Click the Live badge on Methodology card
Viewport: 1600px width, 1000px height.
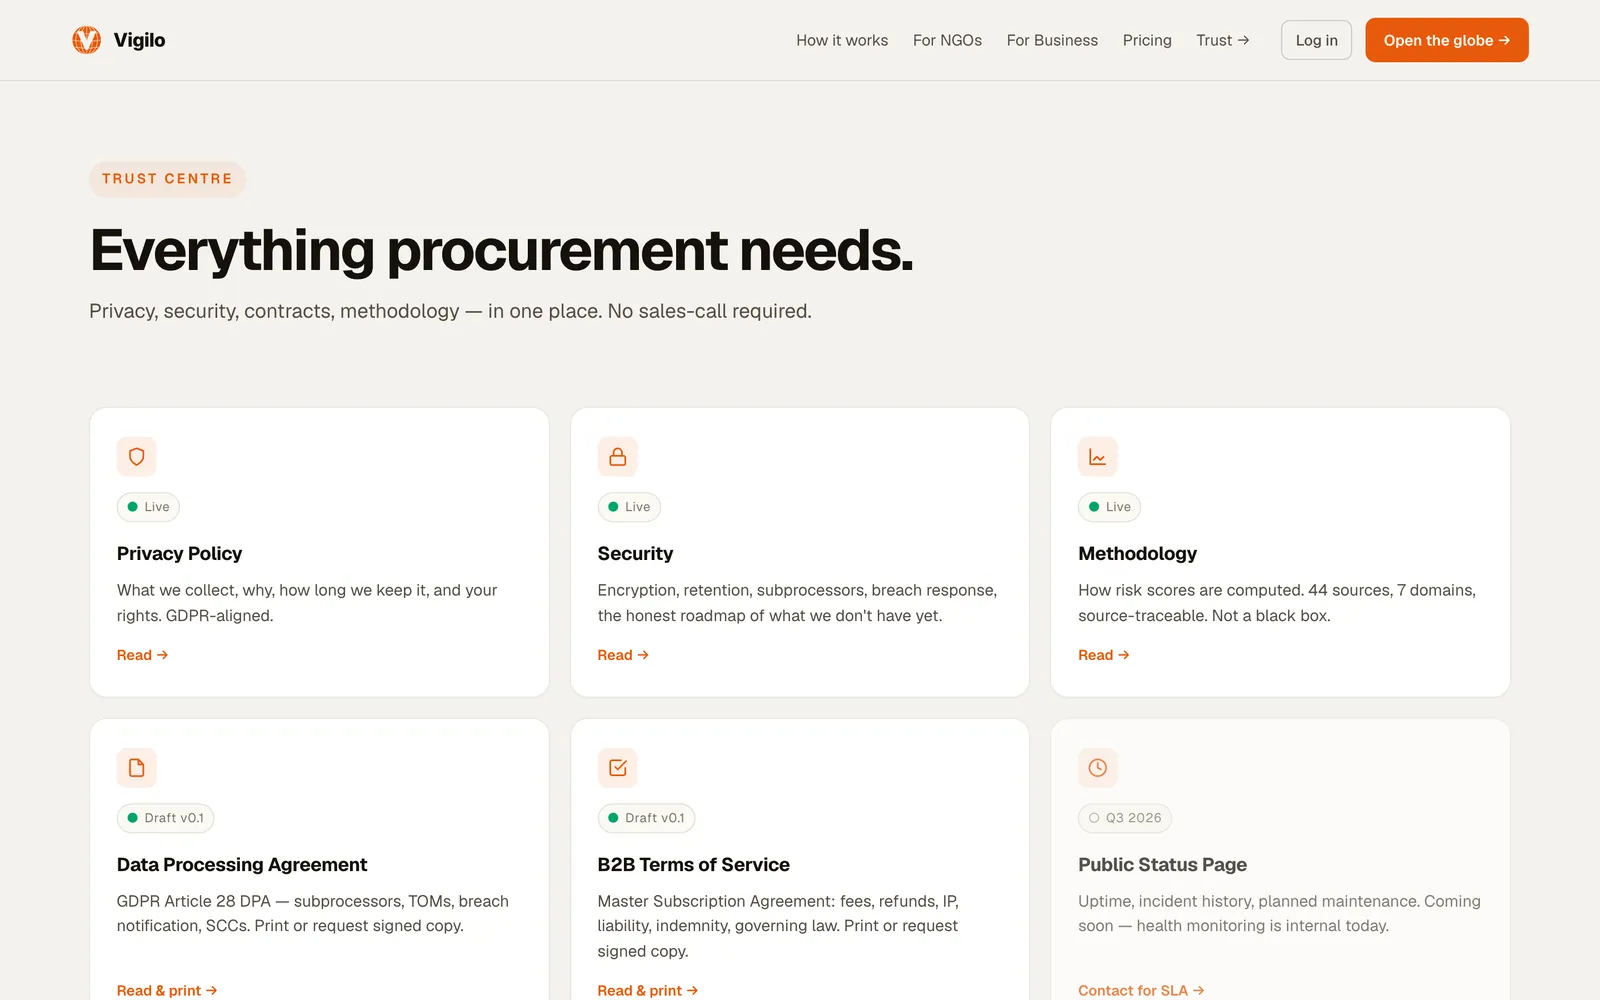pos(1109,507)
